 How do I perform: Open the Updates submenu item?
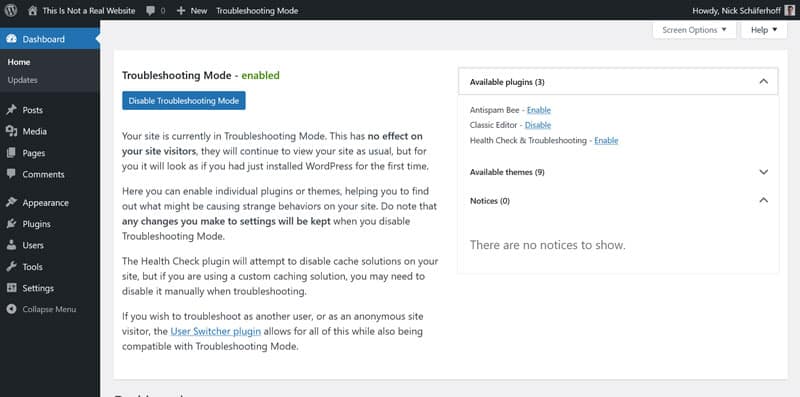22,80
